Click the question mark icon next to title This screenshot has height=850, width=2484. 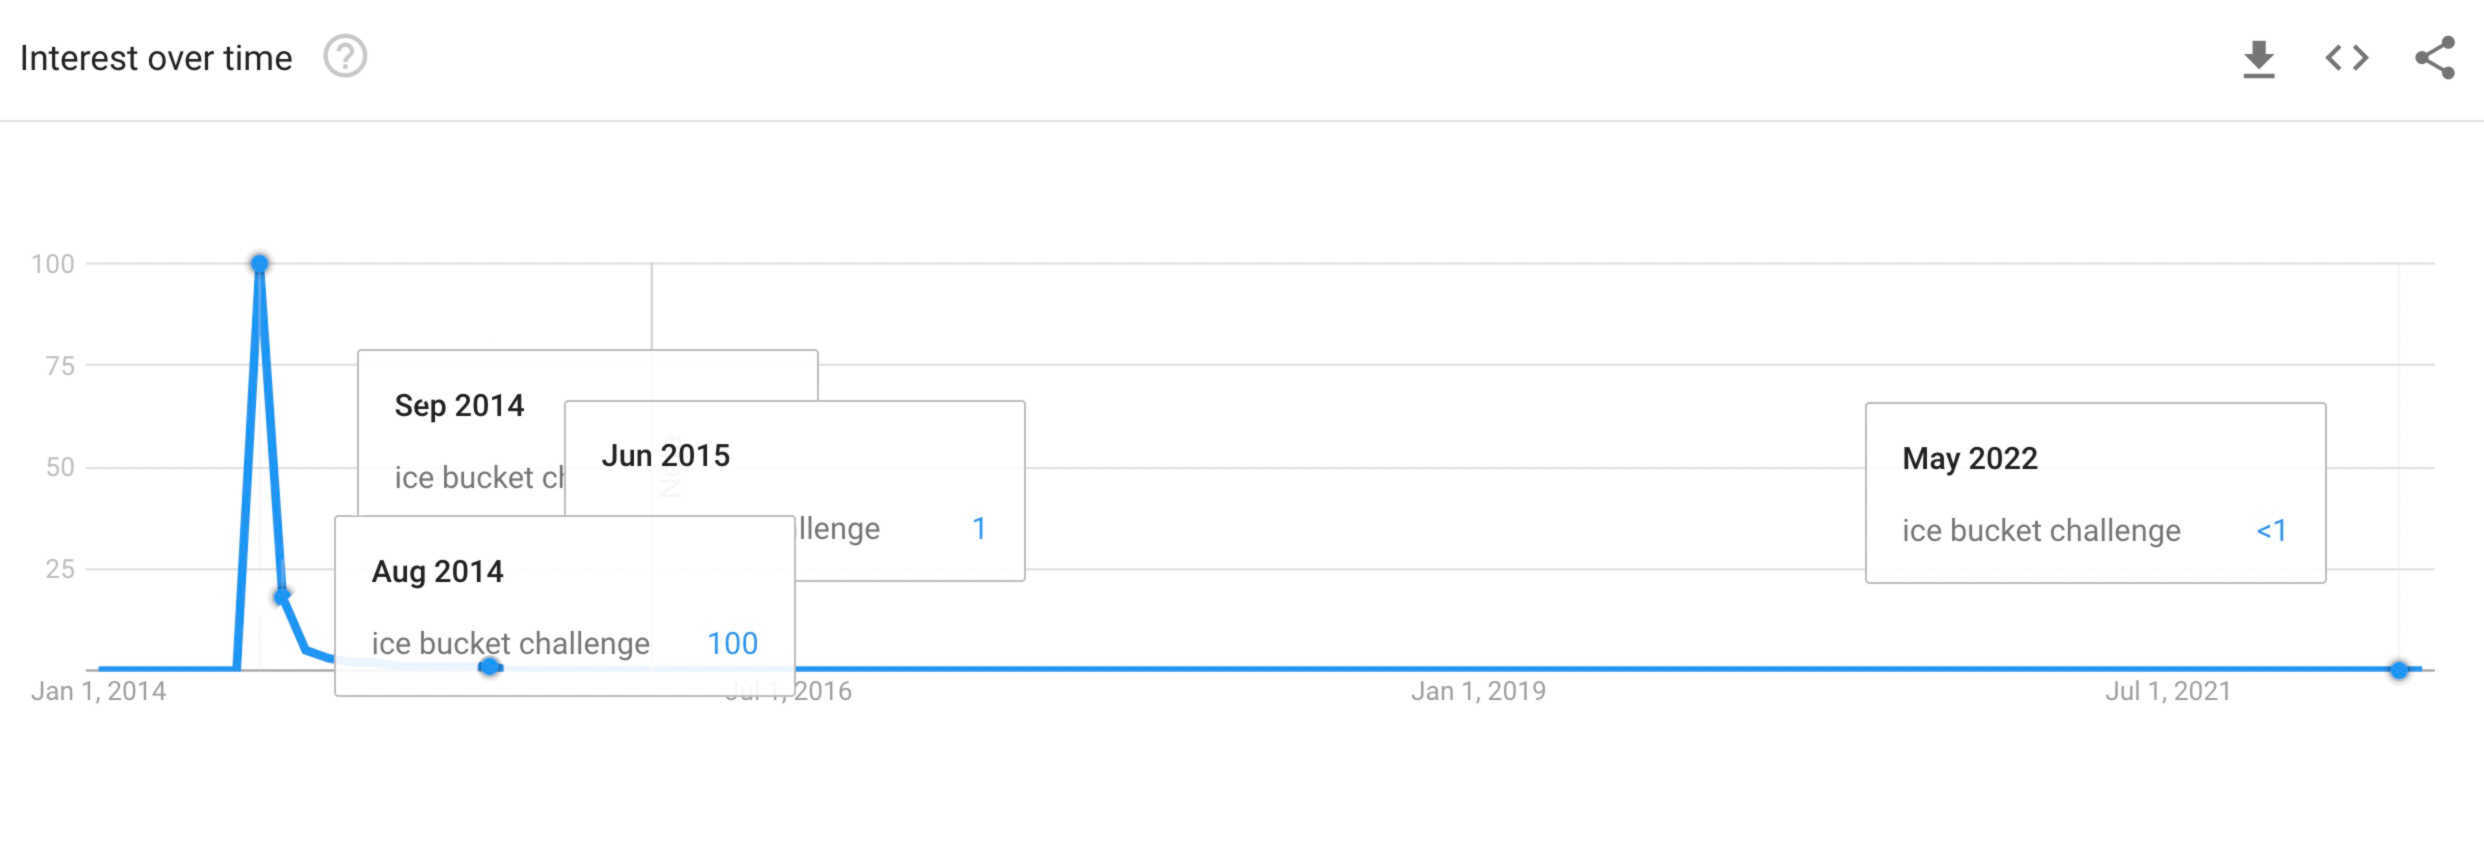click(x=343, y=57)
